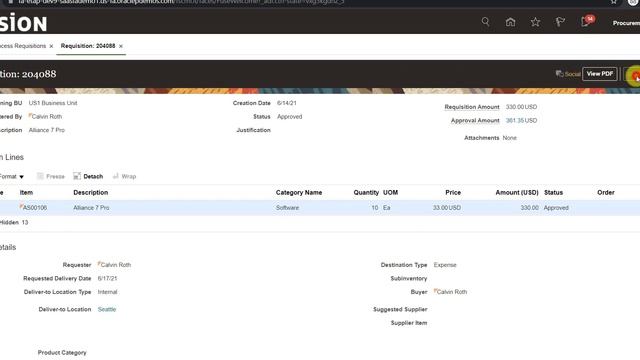Select the Requisition: 204088 tab
Image resolution: width=640 pixels, height=360 pixels.
(x=88, y=46)
